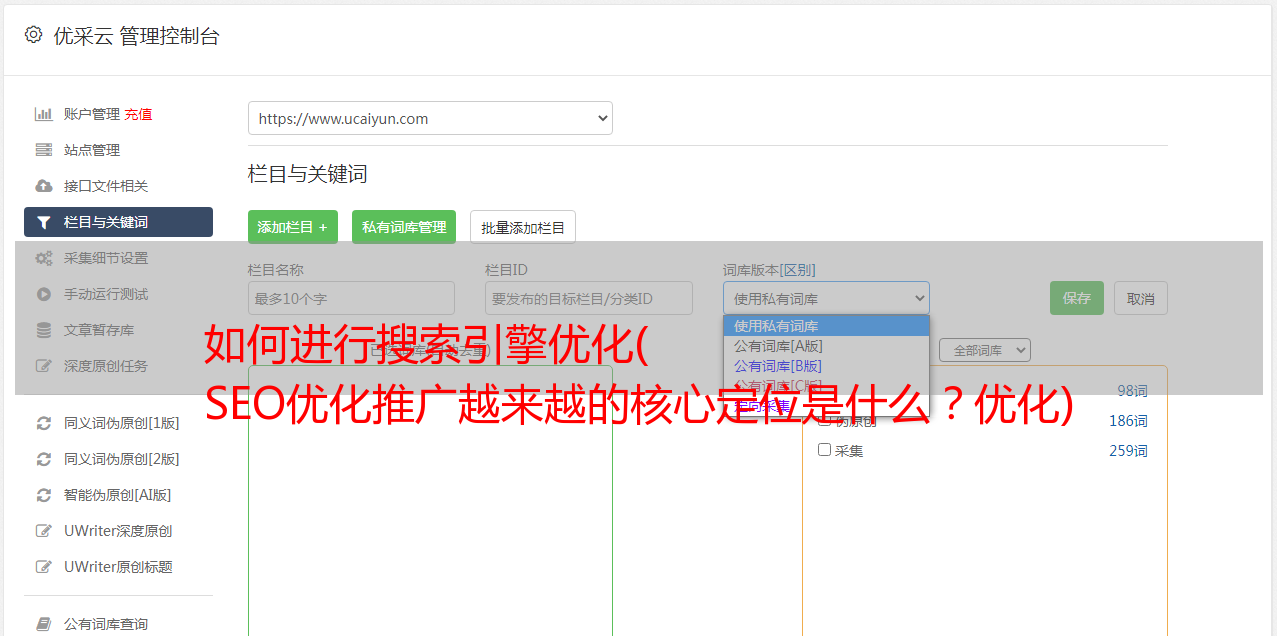Click the gear icon beside 优采云 title
Screen dimensions: 1277x636
(33, 35)
